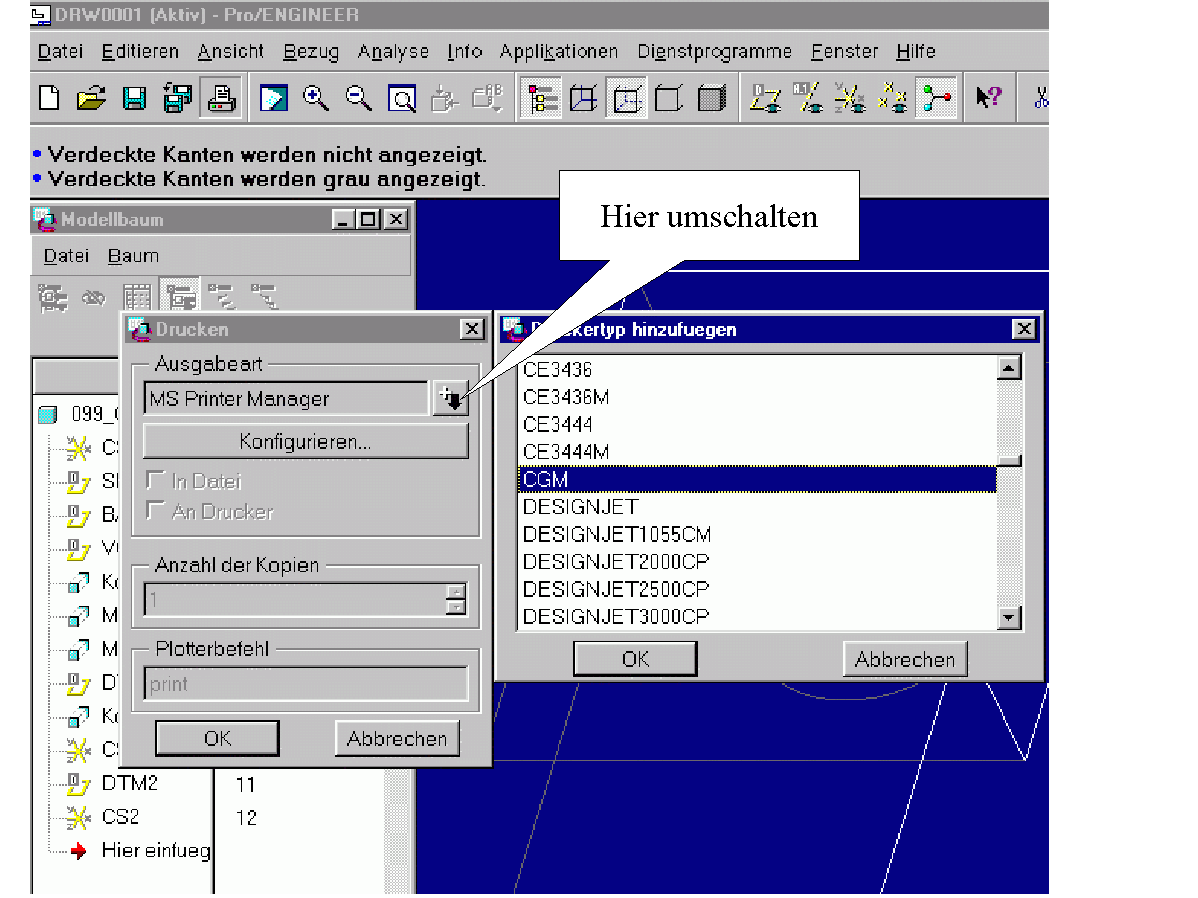Open the Applikationen menu
This screenshot has height=898, width=1198.
(559, 51)
